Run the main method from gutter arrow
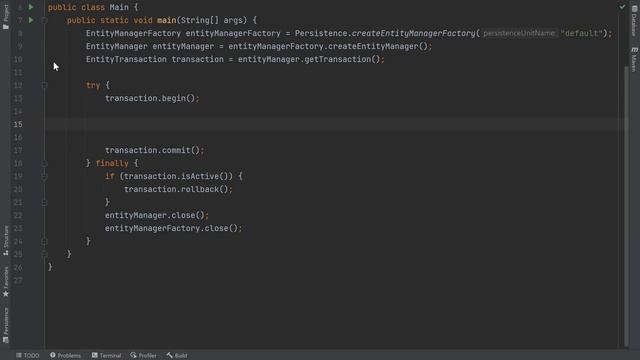Screen dimensions: 640x360 tap(31, 20)
